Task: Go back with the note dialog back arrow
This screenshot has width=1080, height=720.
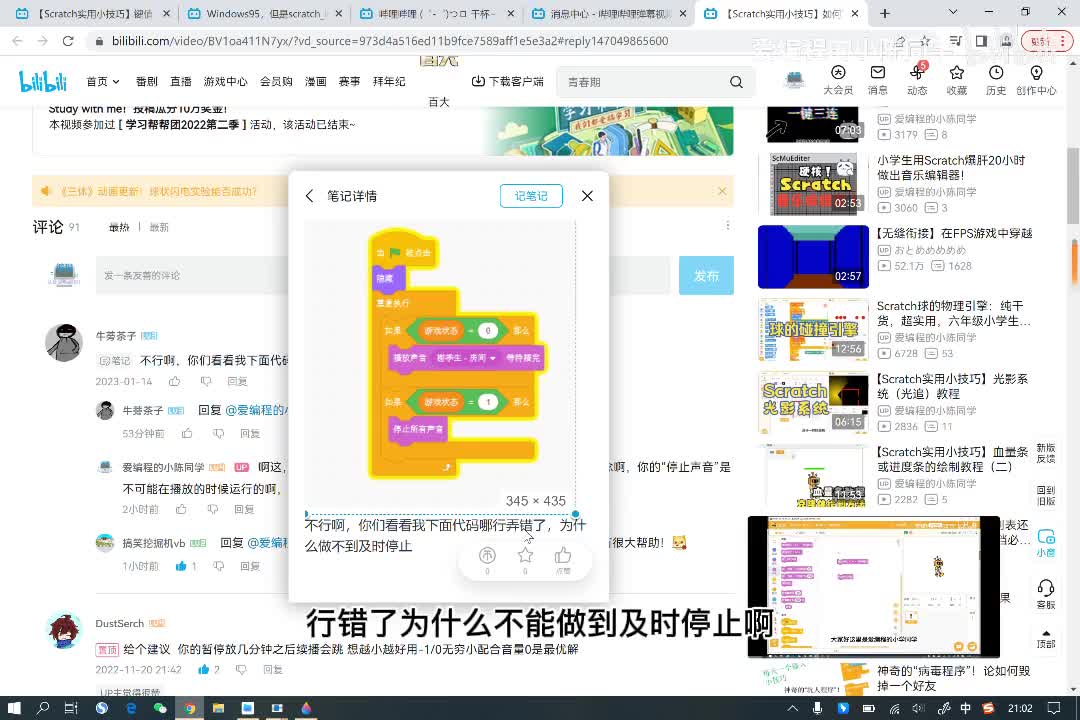Action: pos(309,196)
